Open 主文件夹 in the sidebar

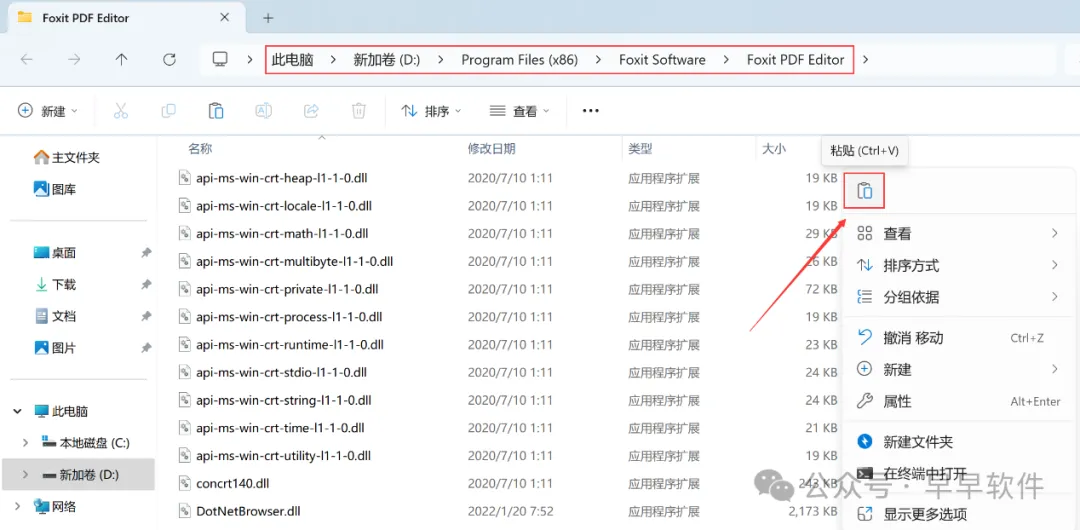point(67,158)
